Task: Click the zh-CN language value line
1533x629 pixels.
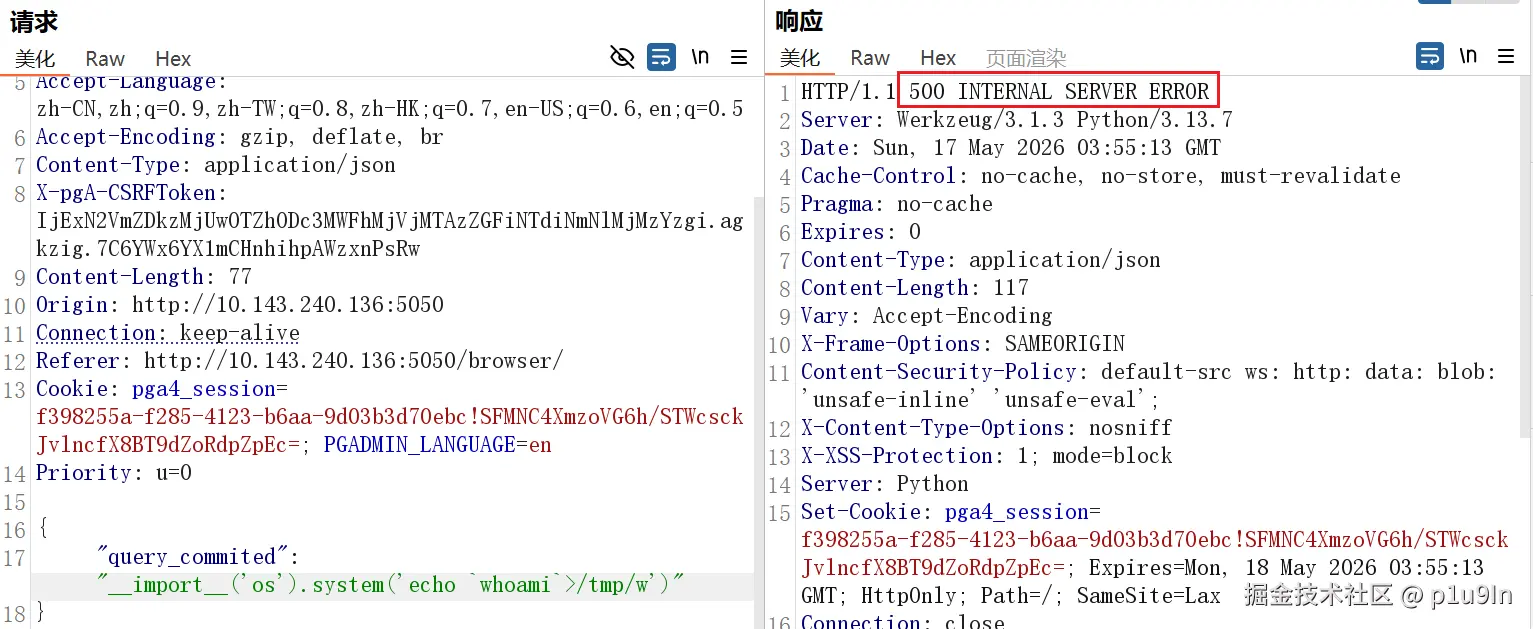Action: (x=389, y=108)
